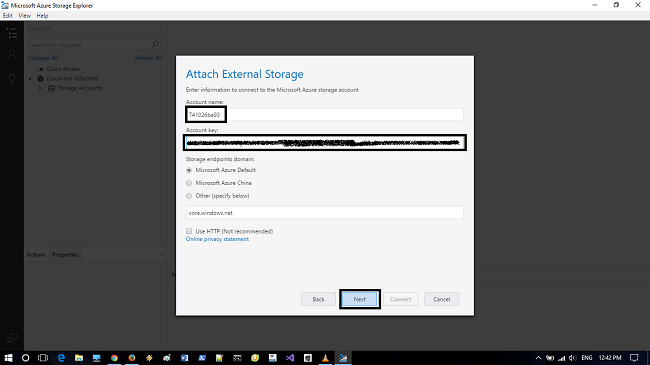Open Action Center notifications icon

634,358
